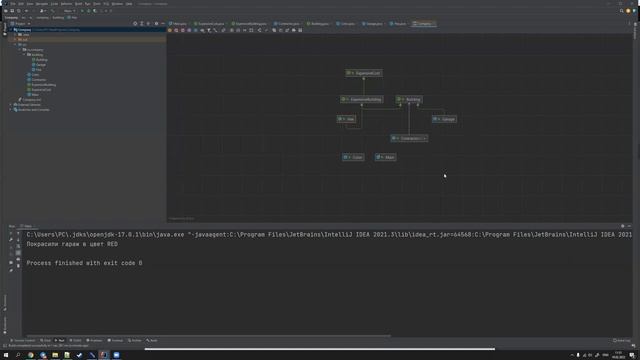Select Company.iml in Project tree
The height and width of the screenshot is (360, 640).
point(29,100)
